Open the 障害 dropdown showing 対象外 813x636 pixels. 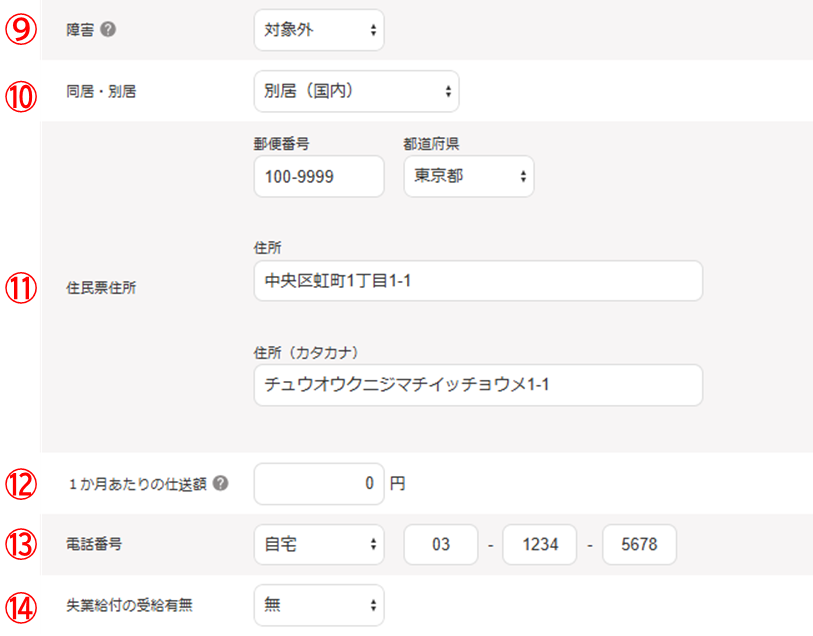318,30
